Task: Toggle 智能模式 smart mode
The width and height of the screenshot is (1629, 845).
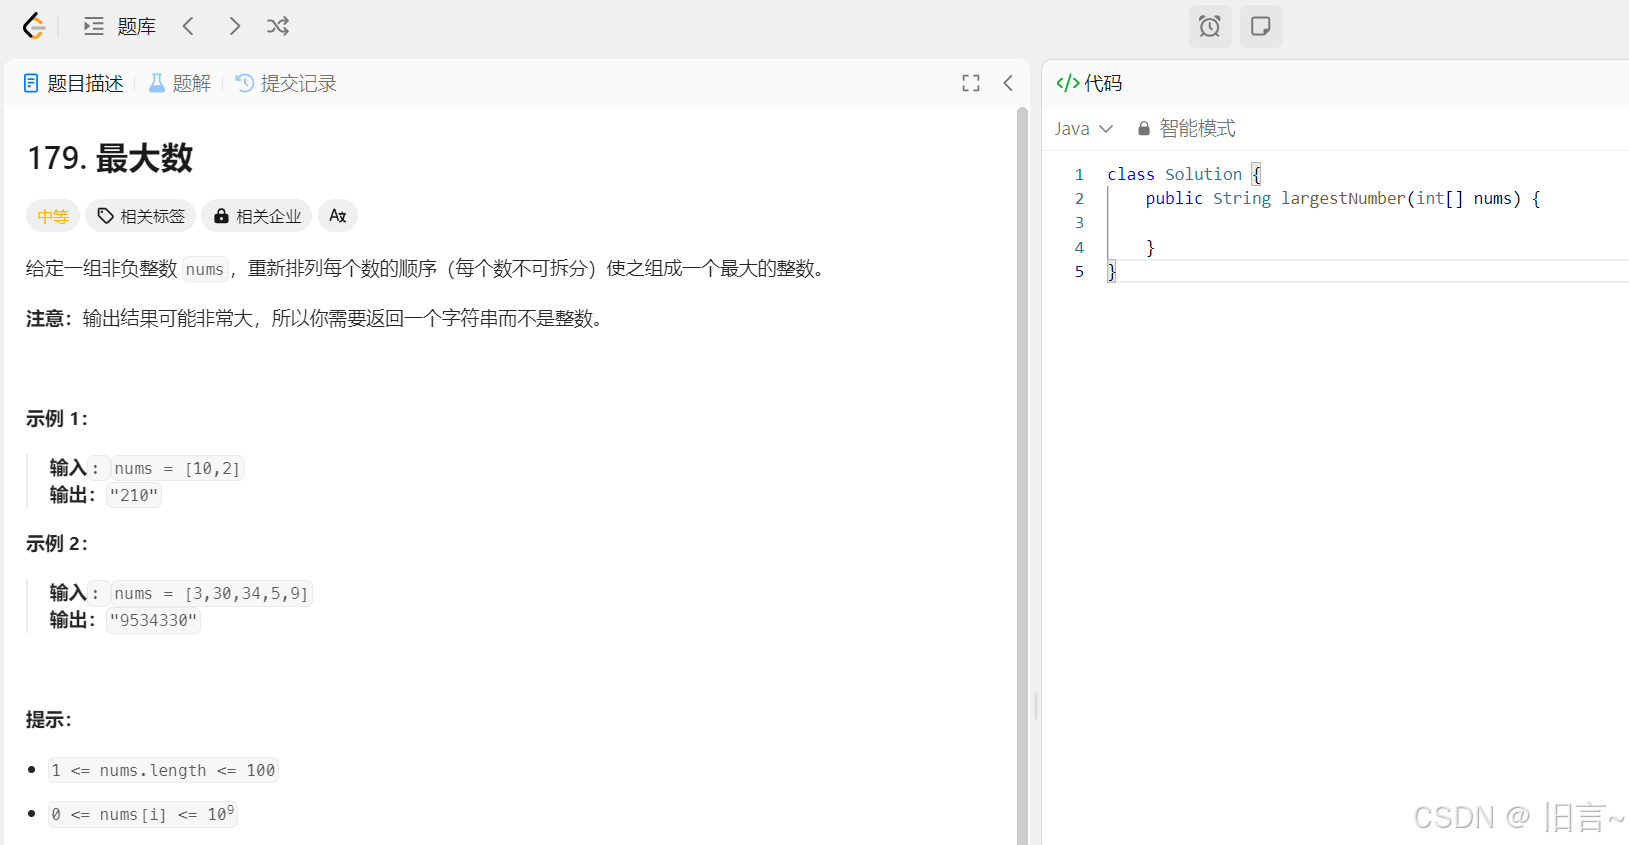Action: tap(1187, 129)
